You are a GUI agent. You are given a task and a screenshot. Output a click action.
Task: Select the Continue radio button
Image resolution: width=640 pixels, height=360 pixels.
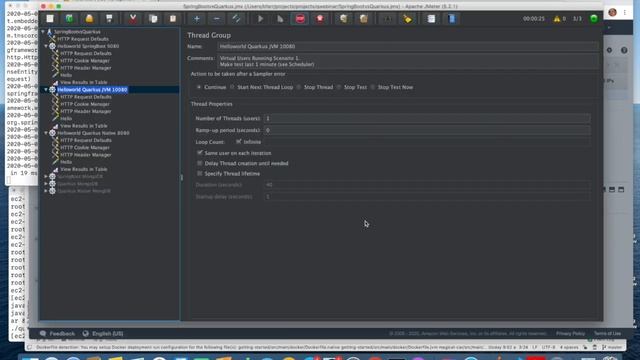199,87
